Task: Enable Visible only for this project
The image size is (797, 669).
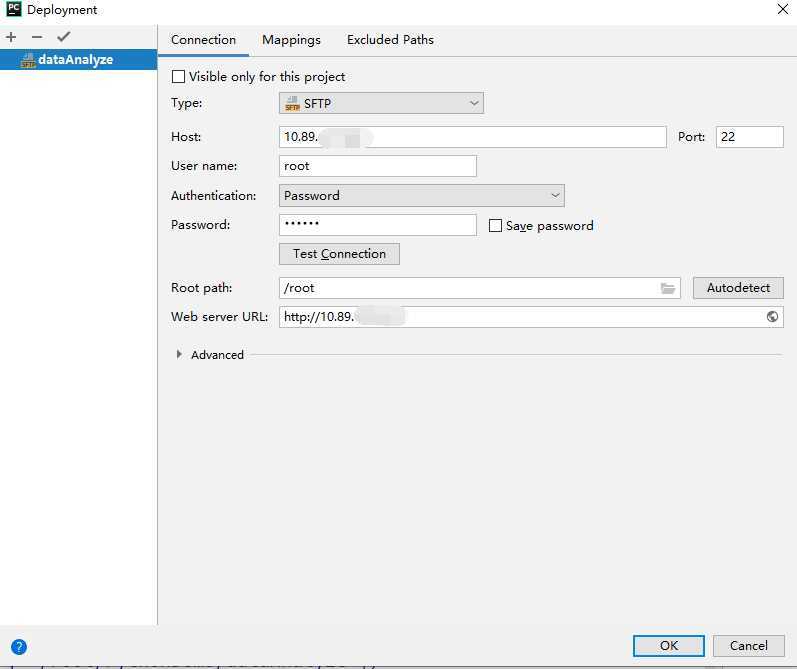Action: pyautogui.click(x=179, y=77)
